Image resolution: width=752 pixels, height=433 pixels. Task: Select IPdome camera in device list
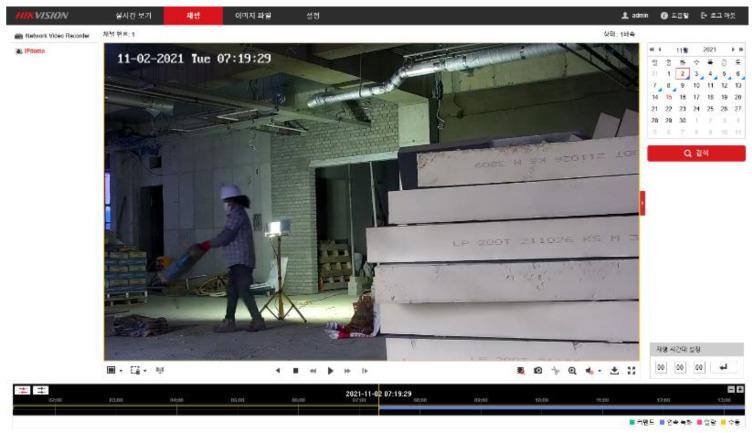click(x=35, y=51)
